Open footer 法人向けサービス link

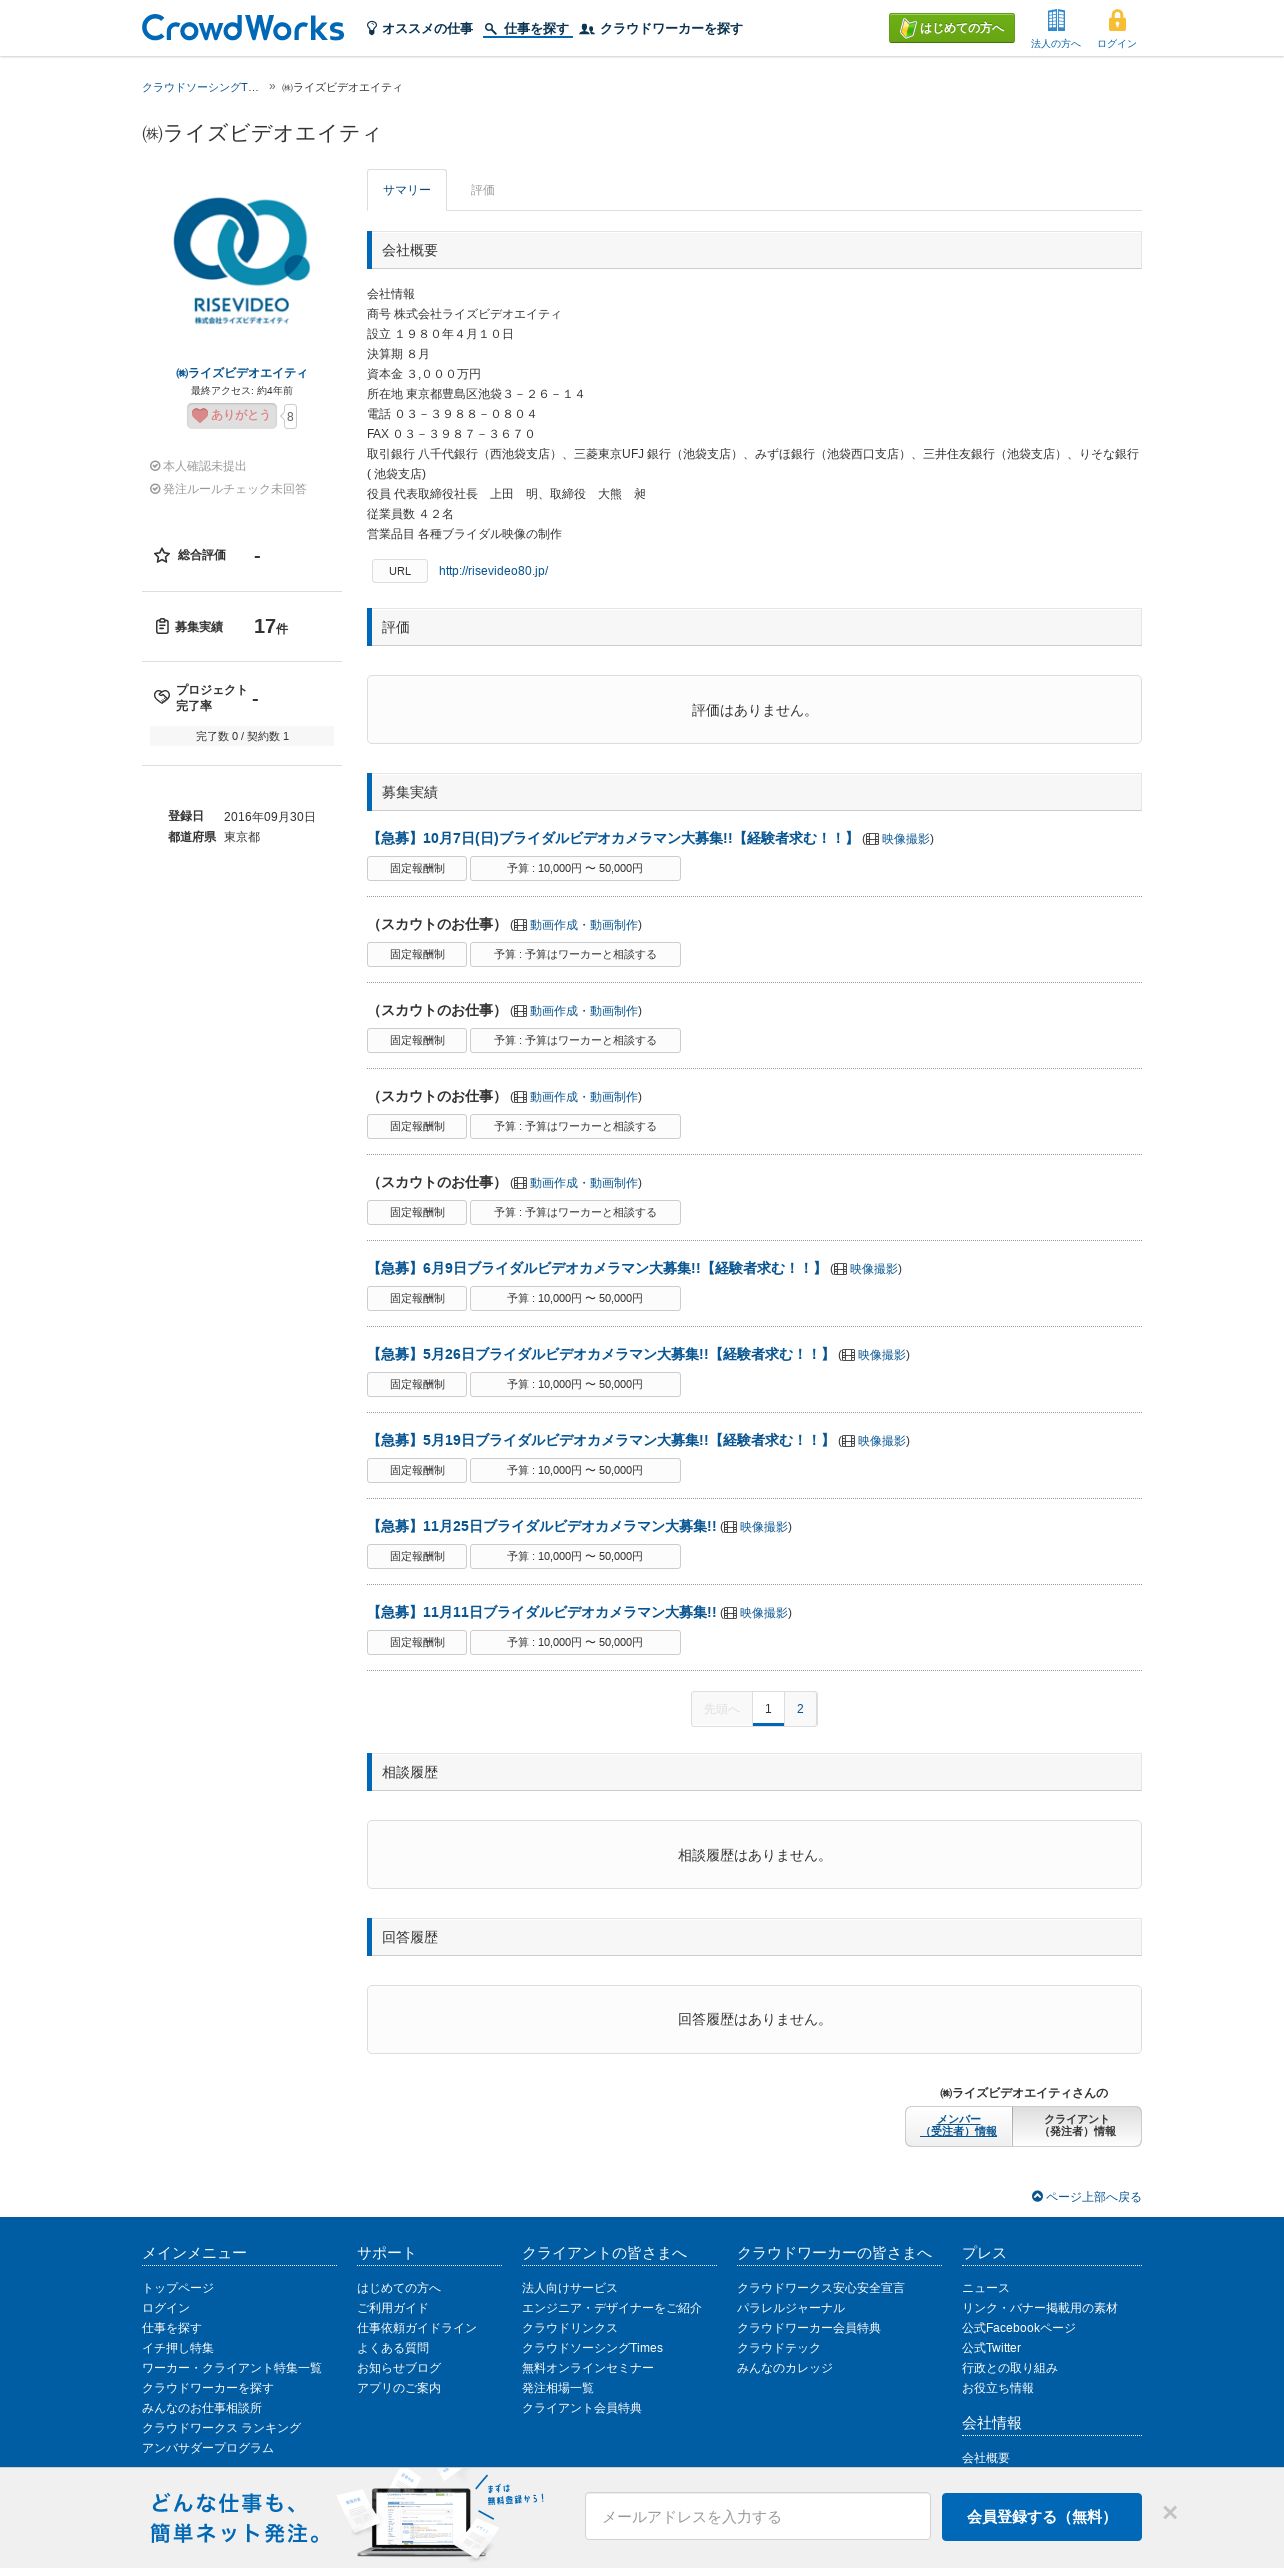tap(570, 2288)
